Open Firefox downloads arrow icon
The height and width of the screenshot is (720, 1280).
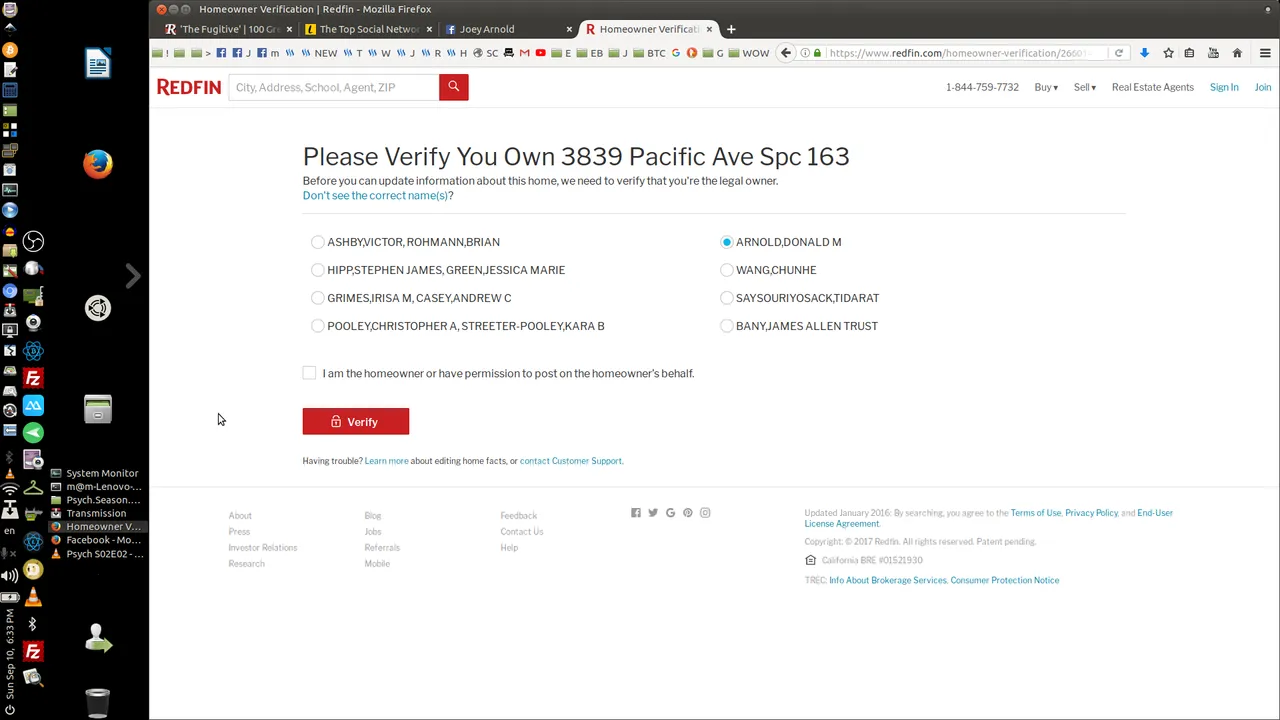coord(1144,53)
